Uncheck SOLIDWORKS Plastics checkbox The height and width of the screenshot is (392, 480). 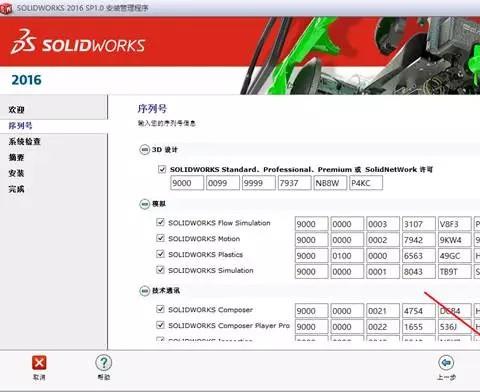coord(160,254)
